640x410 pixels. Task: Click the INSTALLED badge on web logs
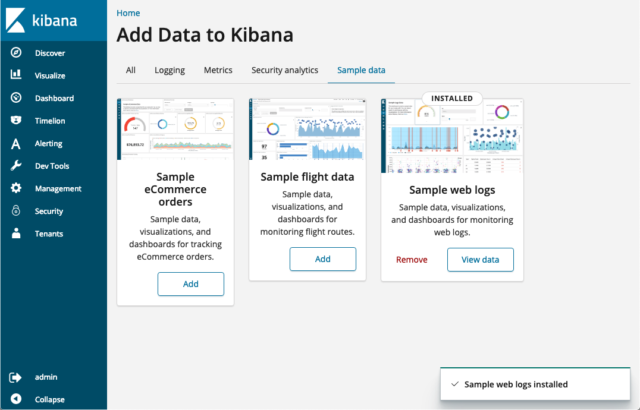pos(452,99)
